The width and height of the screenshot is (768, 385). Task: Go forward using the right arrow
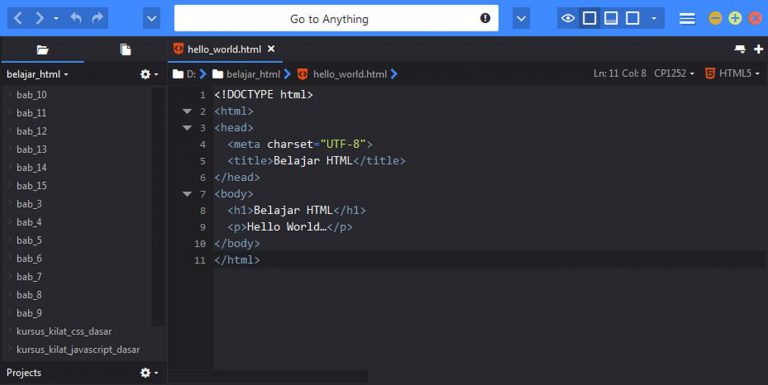coord(39,19)
